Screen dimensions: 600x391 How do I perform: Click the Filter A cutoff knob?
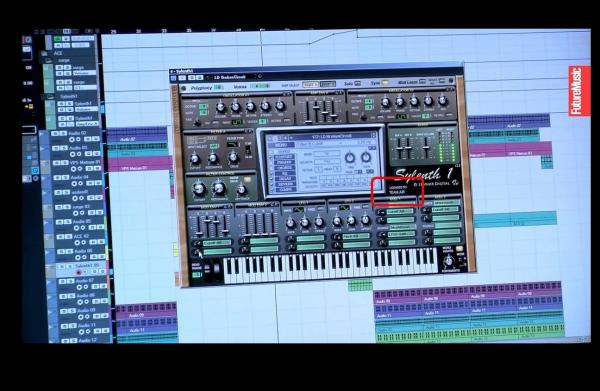tap(195, 158)
